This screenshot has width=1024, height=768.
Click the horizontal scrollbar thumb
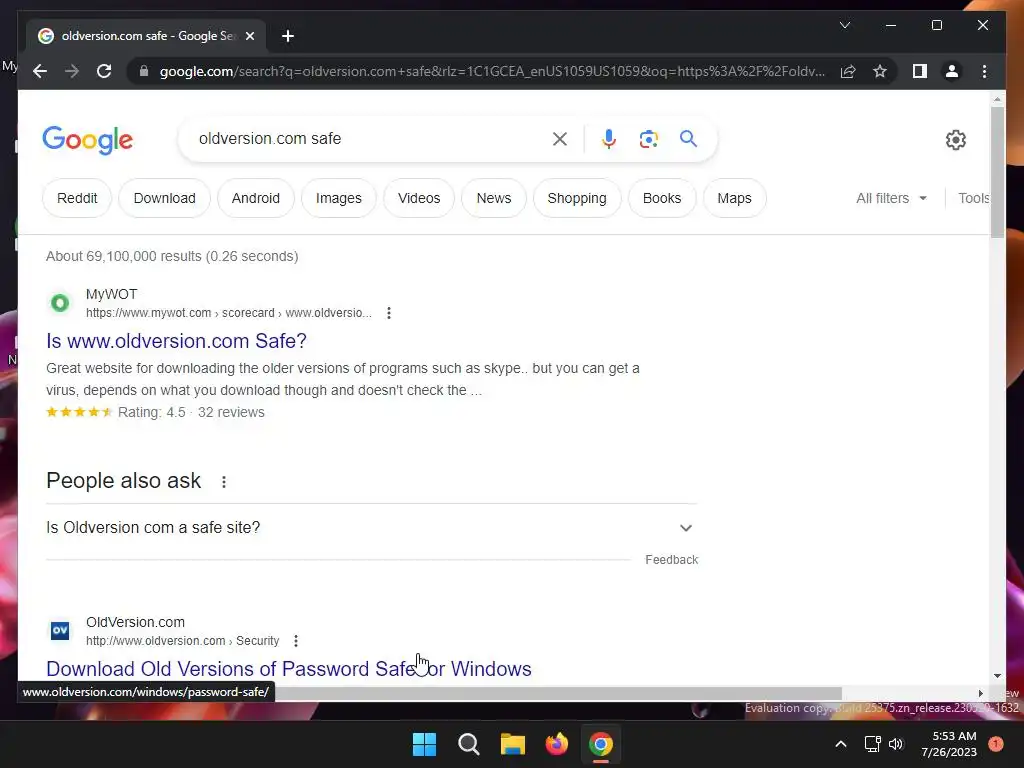558,694
